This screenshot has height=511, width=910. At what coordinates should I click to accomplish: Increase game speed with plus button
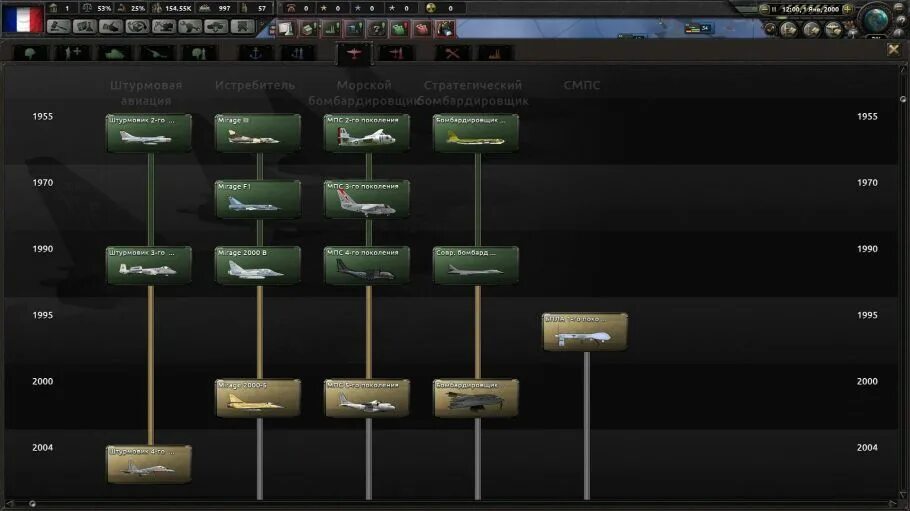tap(847, 9)
